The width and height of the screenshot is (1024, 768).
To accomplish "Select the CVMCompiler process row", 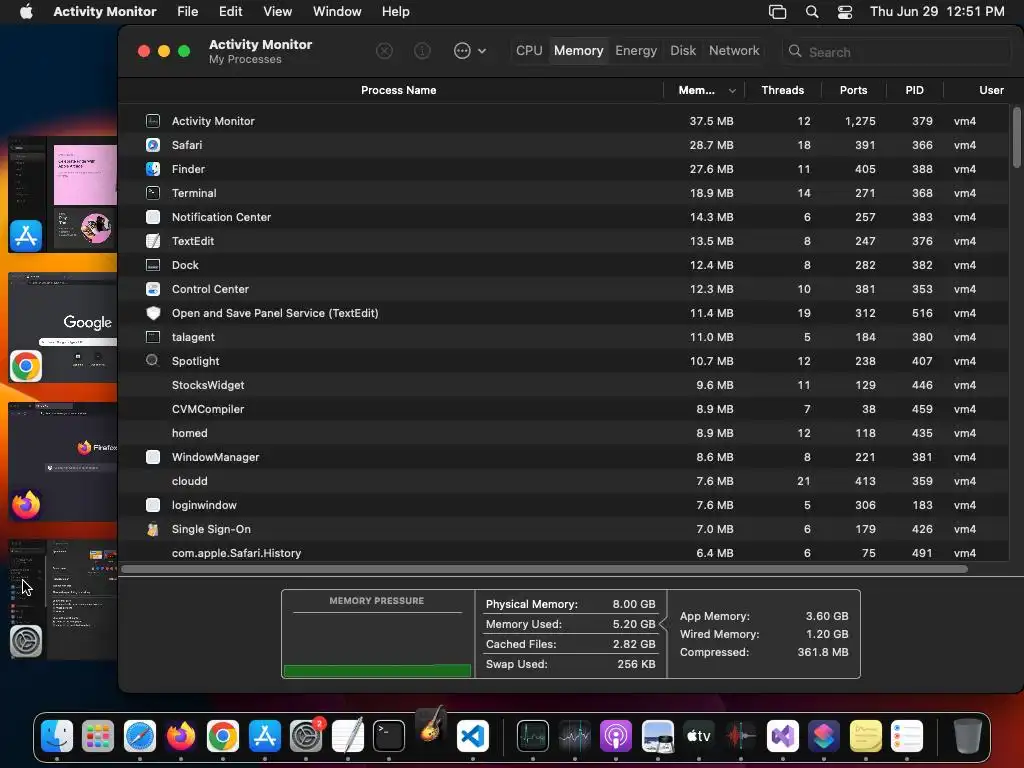I will [x=564, y=409].
